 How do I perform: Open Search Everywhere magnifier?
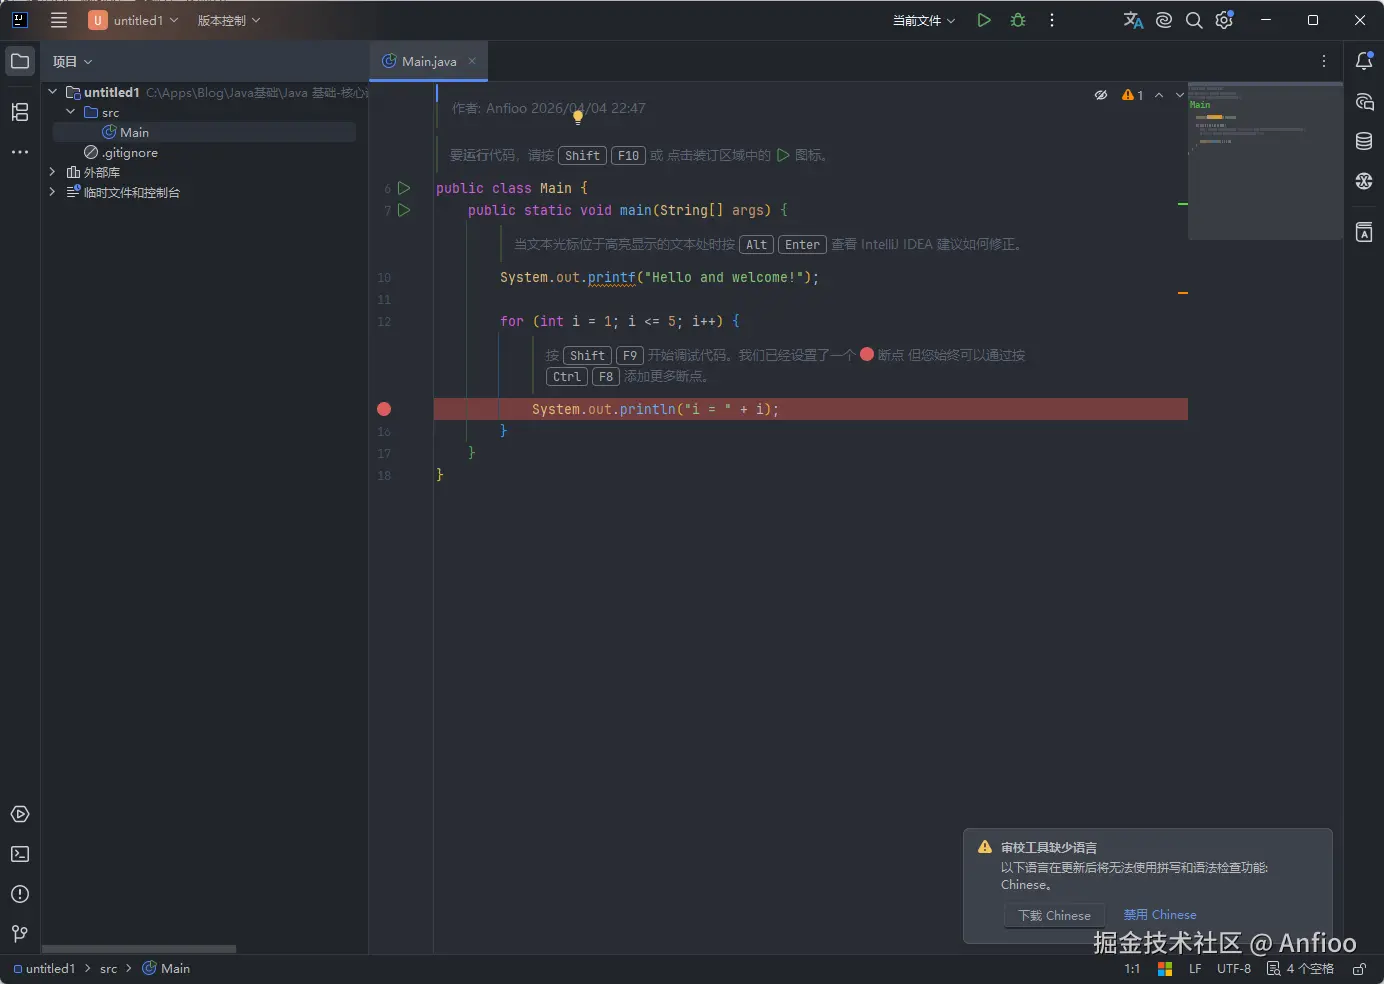click(x=1194, y=20)
